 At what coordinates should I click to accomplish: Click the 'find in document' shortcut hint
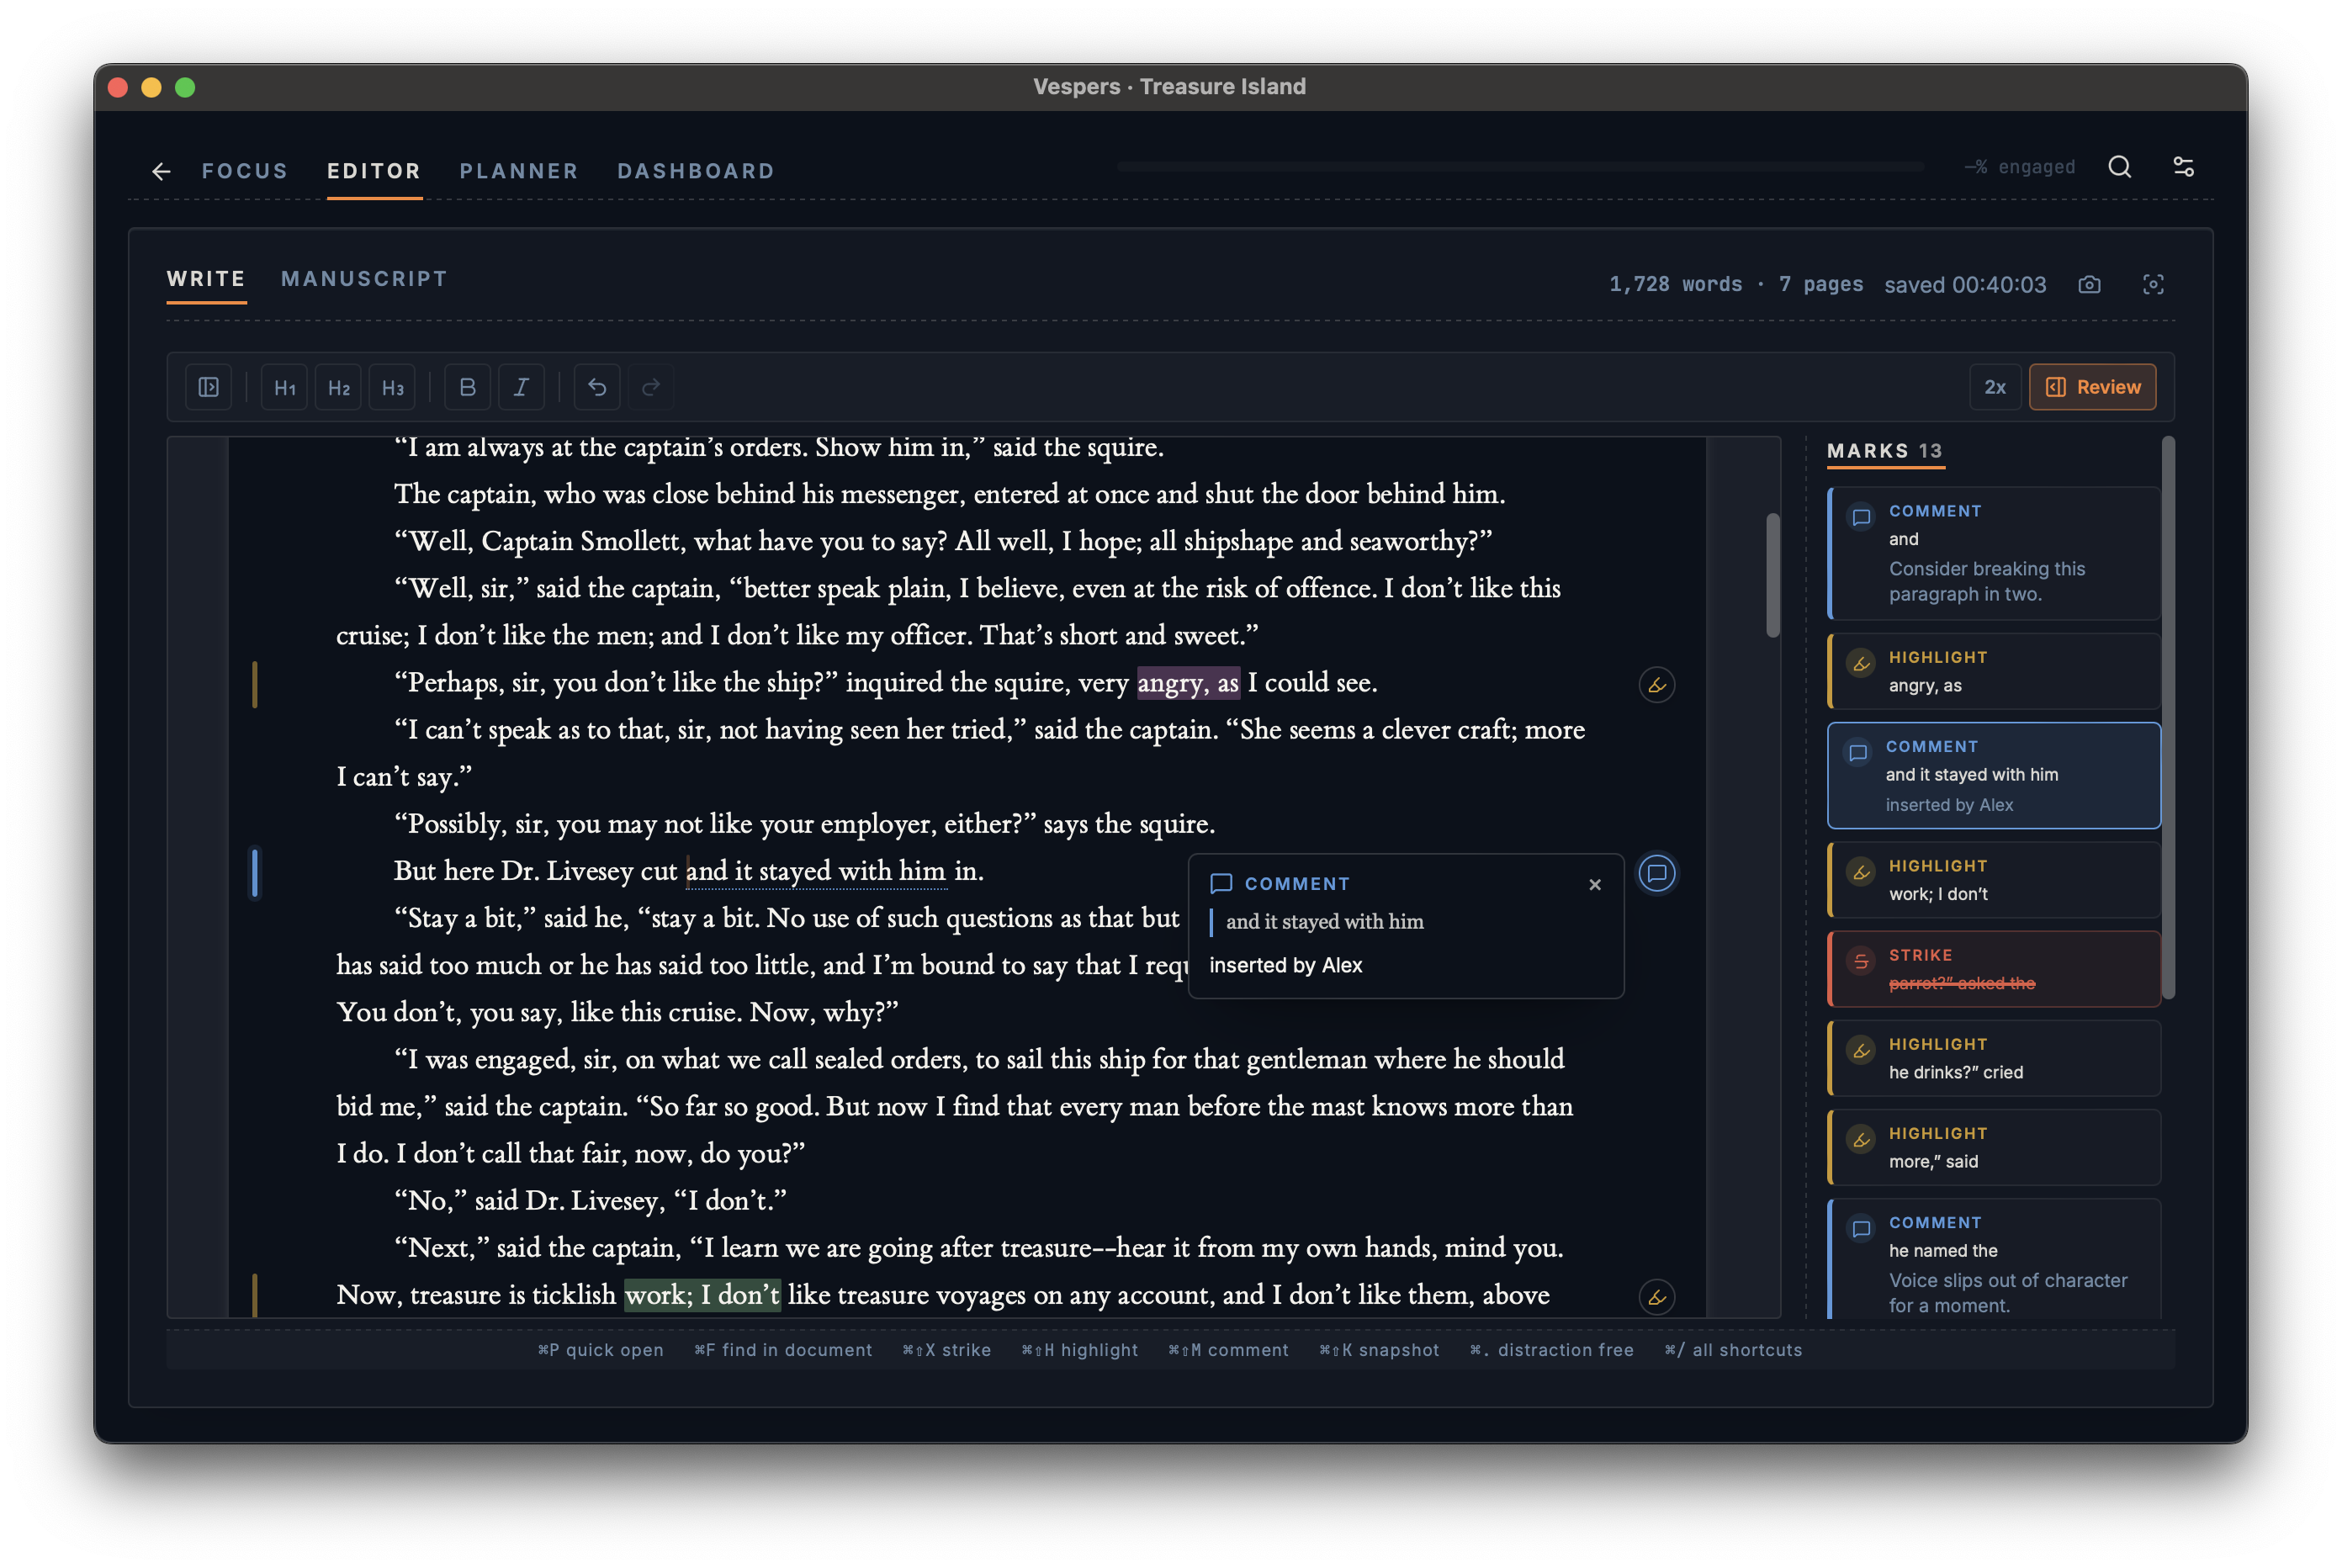pyautogui.click(x=783, y=1350)
